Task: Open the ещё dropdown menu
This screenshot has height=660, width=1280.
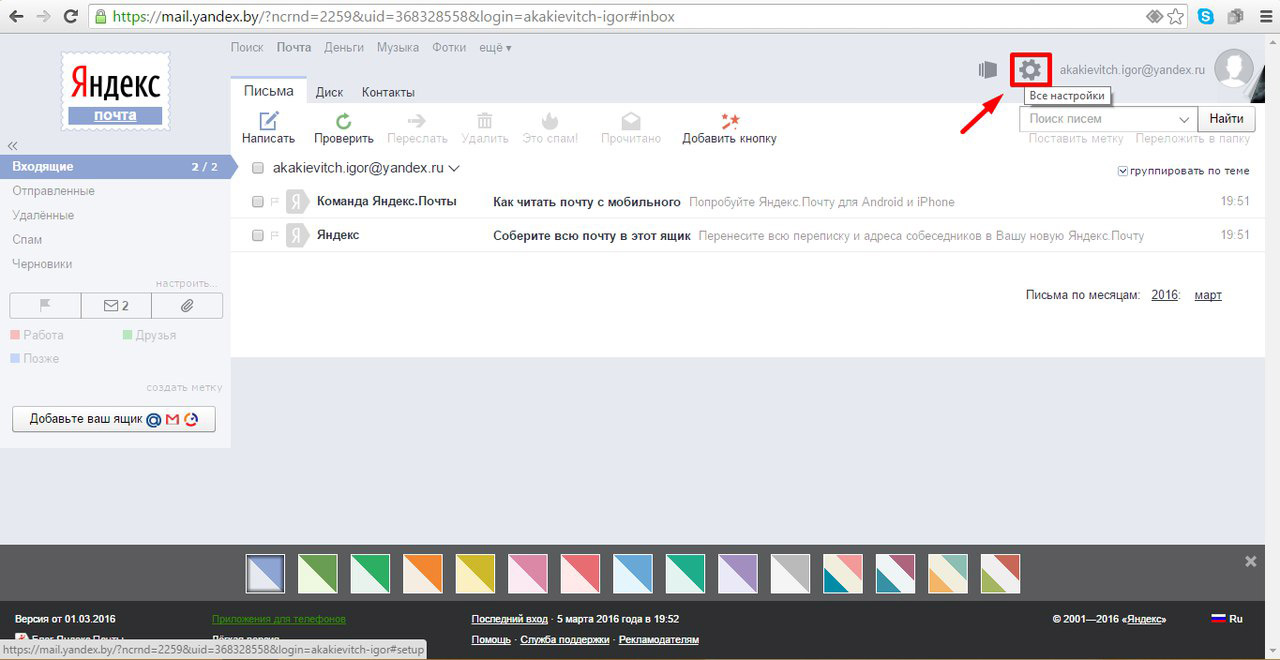Action: [x=495, y=47]
